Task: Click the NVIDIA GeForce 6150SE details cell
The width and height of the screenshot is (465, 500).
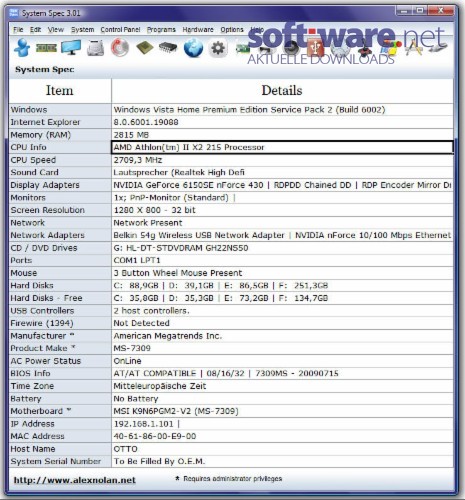Action: 282,185
